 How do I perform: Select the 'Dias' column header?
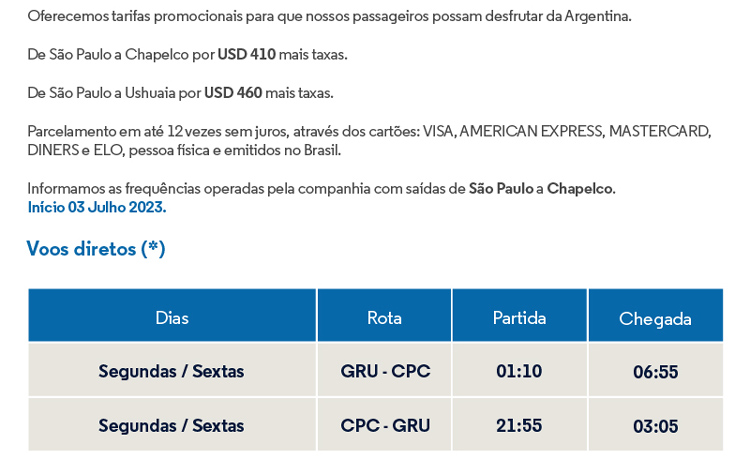172,315
